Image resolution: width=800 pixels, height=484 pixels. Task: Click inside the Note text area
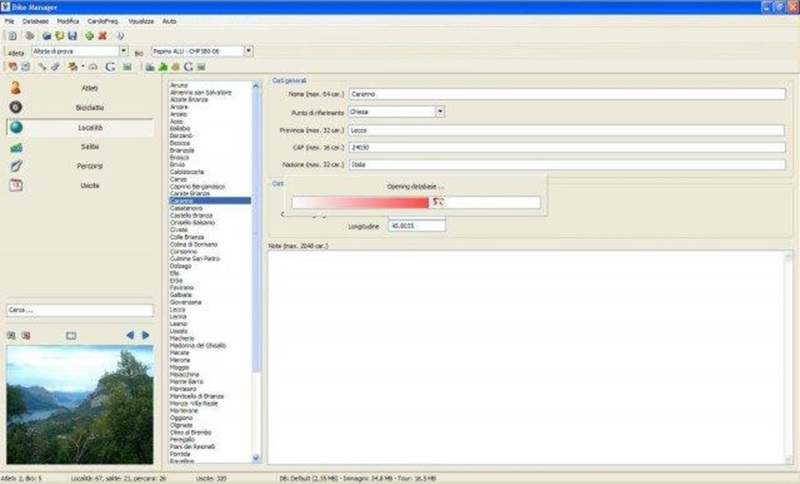click(526, 357)
